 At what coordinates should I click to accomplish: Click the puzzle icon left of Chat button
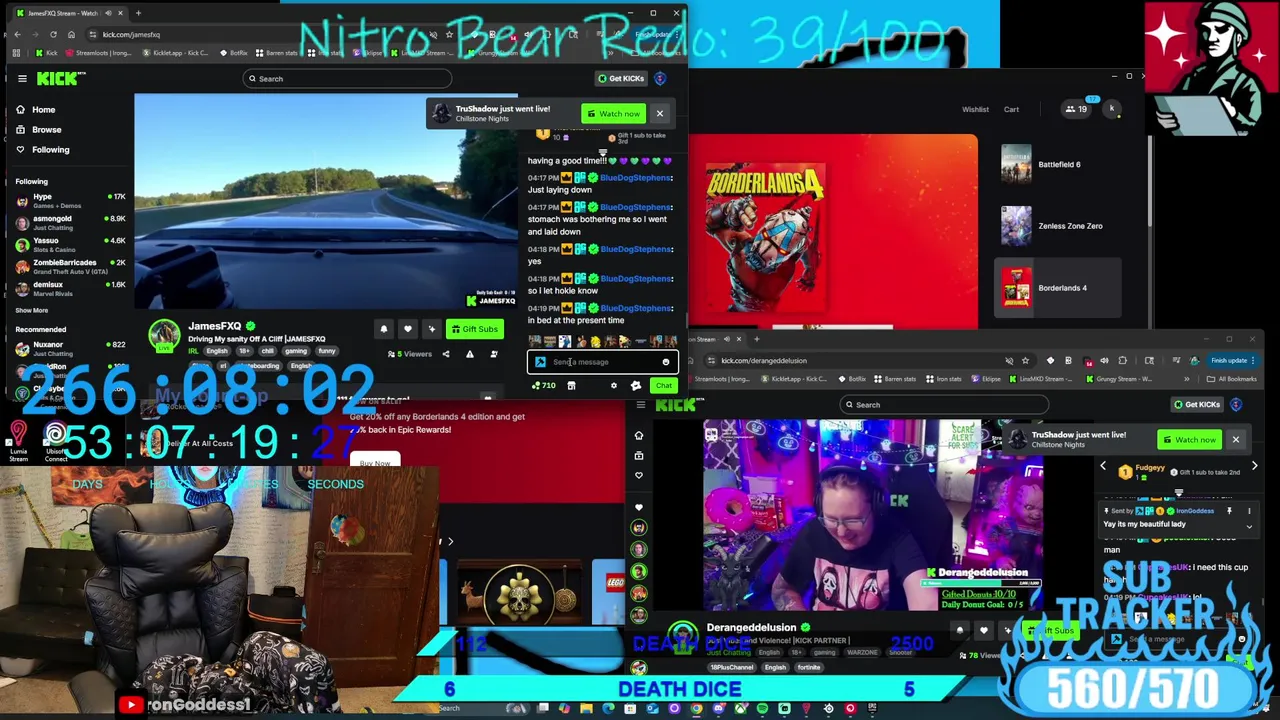click(x=636, y=385)
